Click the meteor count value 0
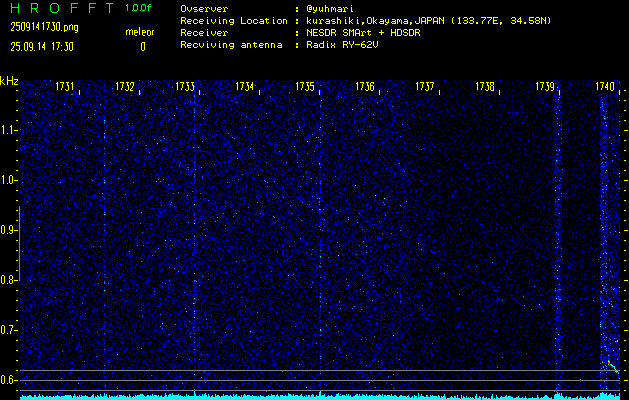 coord(143,47)
